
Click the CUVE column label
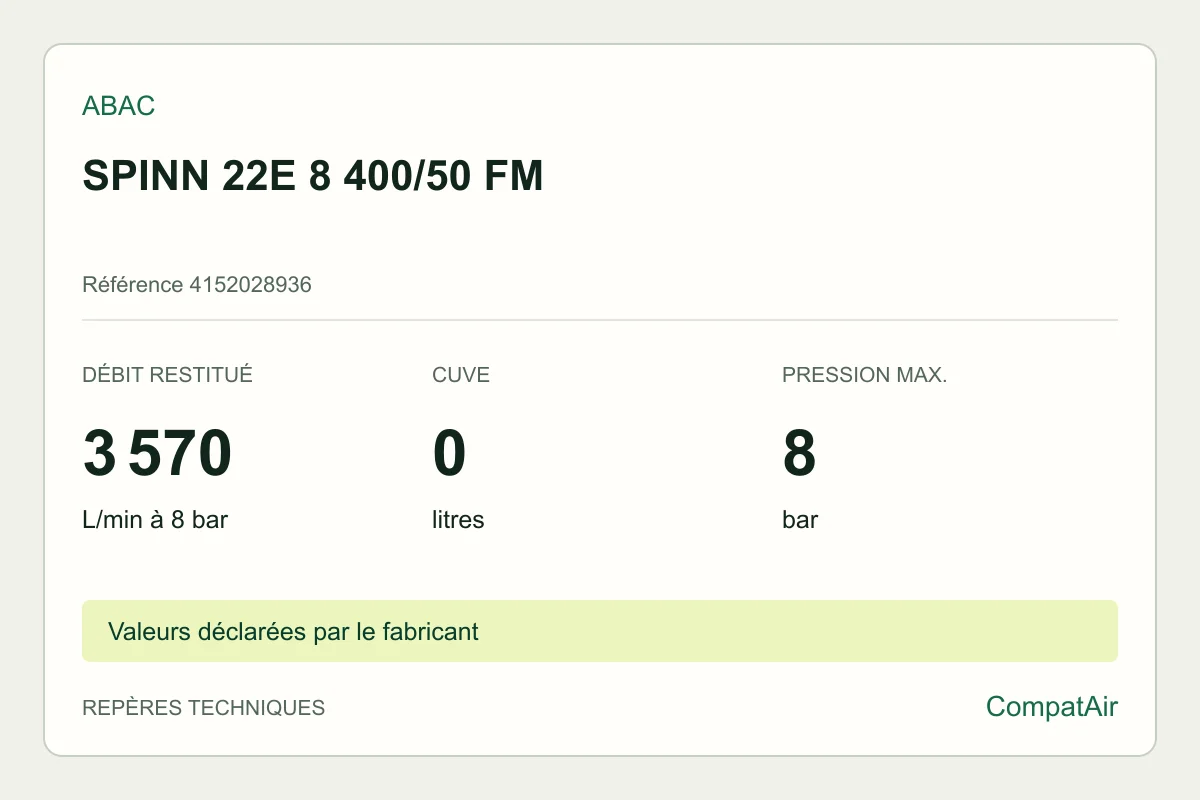click(x=461, y=375)
